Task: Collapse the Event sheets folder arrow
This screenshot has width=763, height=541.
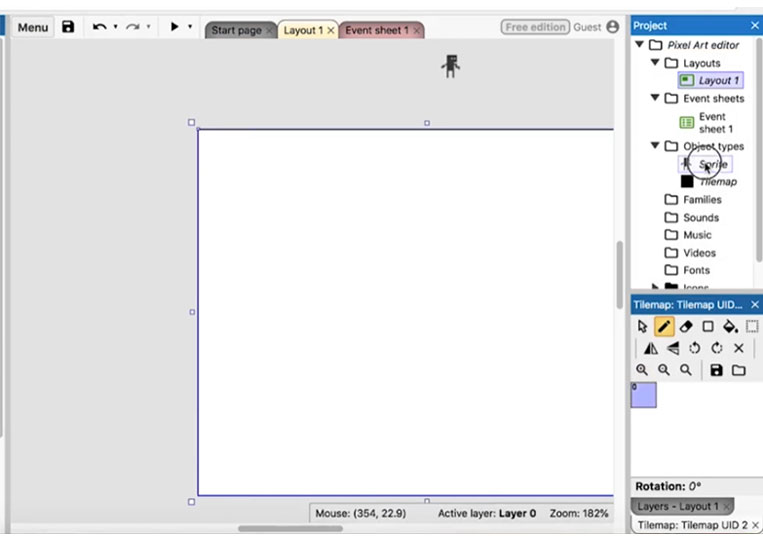Action: [655, 98]
